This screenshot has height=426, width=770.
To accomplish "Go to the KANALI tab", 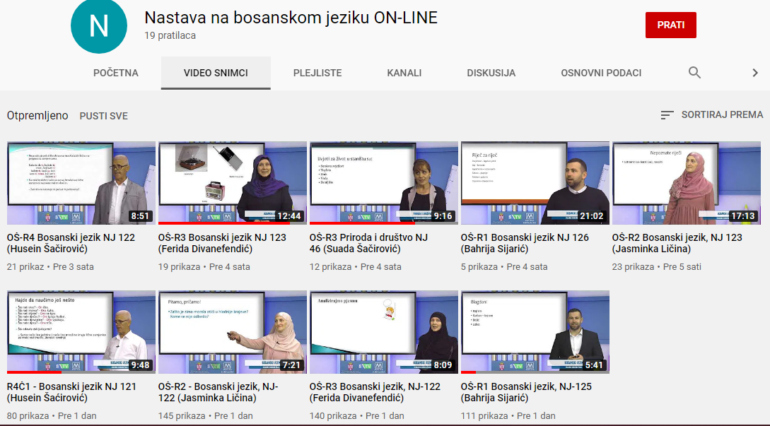I will [x=404, y=73].
